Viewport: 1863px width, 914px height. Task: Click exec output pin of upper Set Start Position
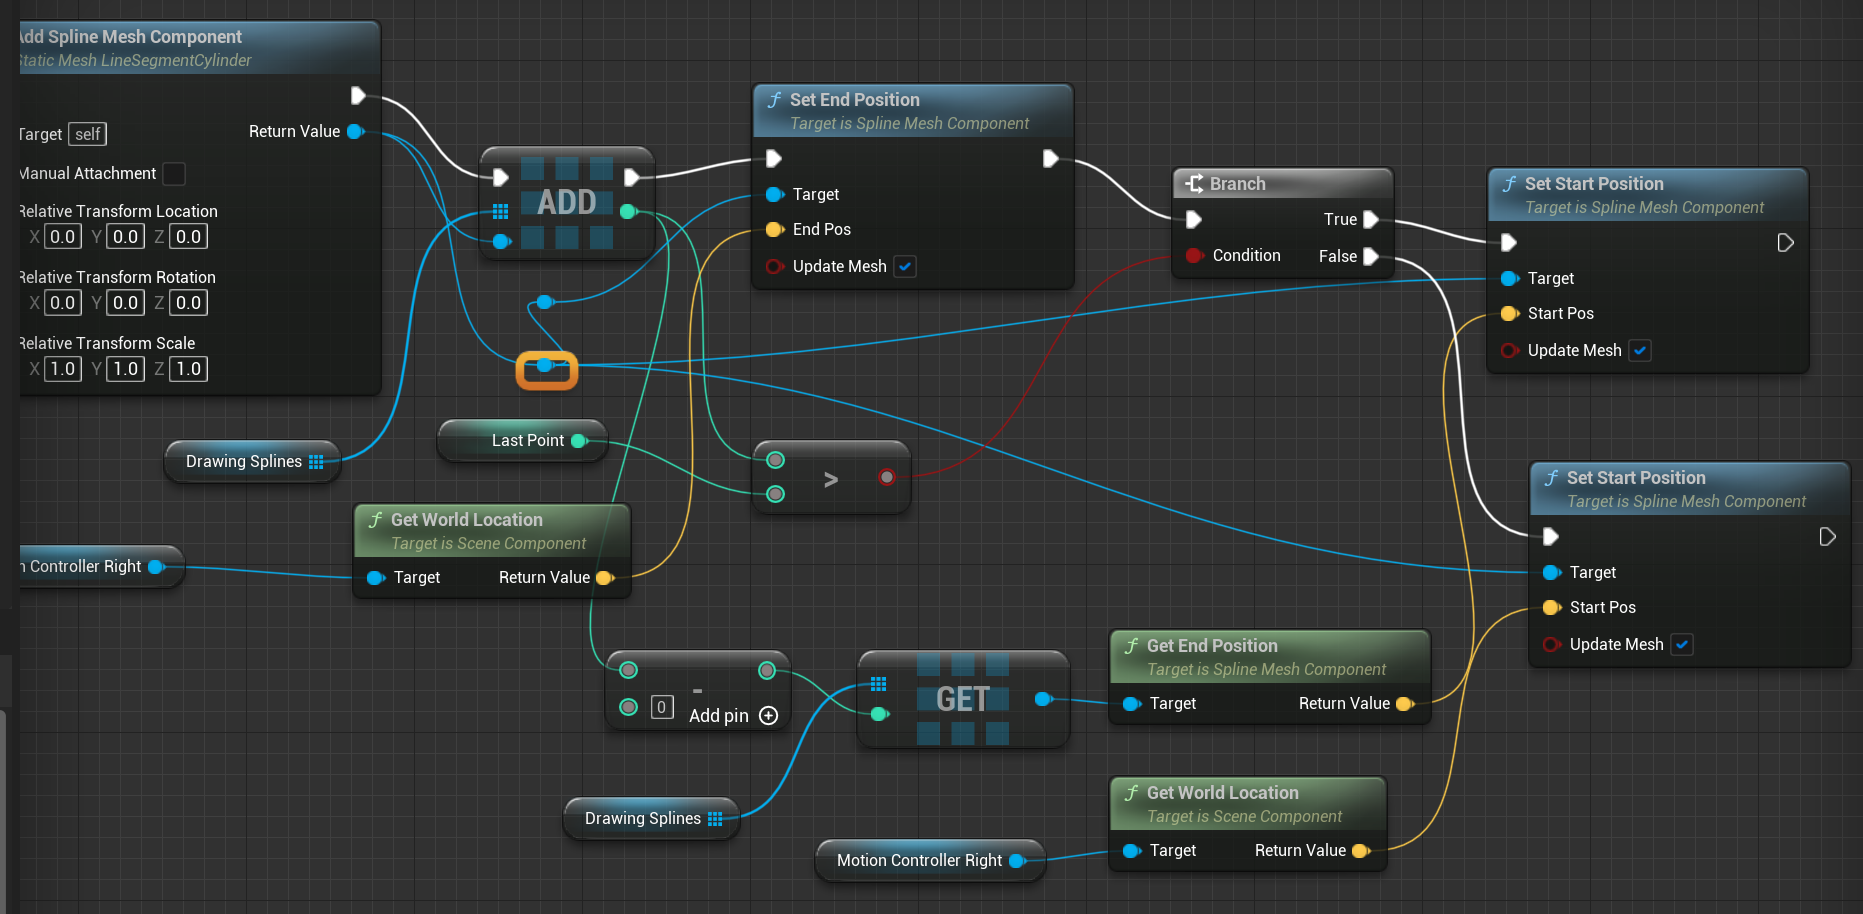pyautogui.click(x=1785, y=242)
